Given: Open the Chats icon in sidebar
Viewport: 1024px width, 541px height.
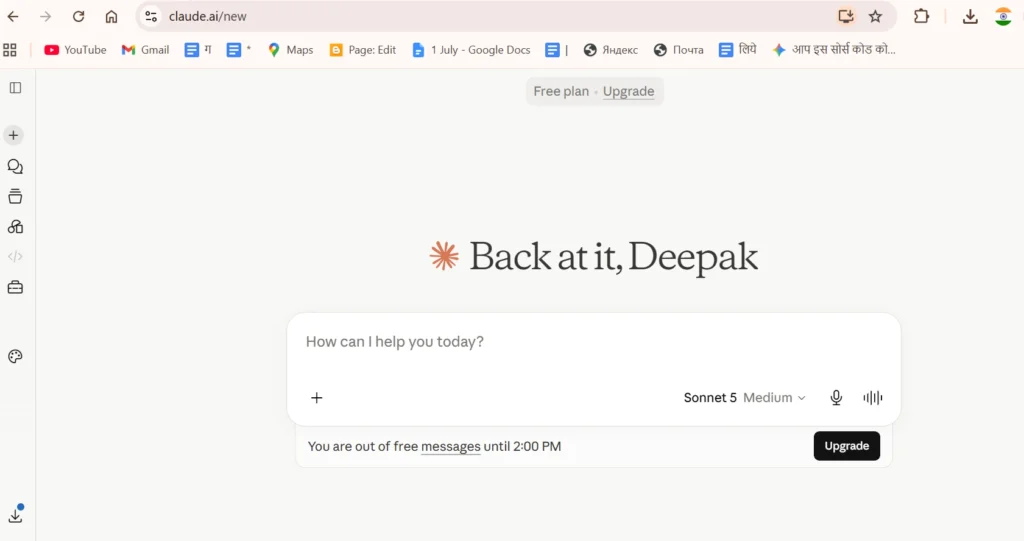Looking at the screenshot, I should click(x=15, y=167).
